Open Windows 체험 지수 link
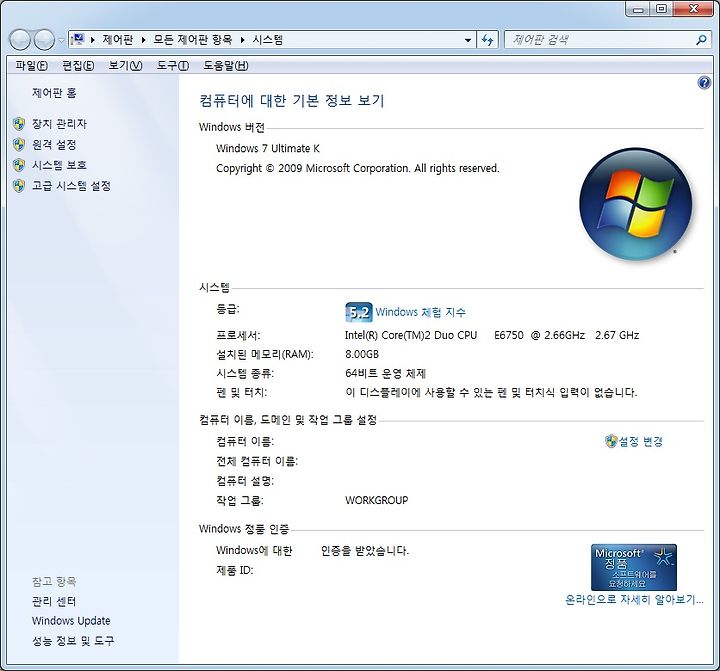Image resolution: width=720 pixels, height=671 pixels. tap(420, 312)
